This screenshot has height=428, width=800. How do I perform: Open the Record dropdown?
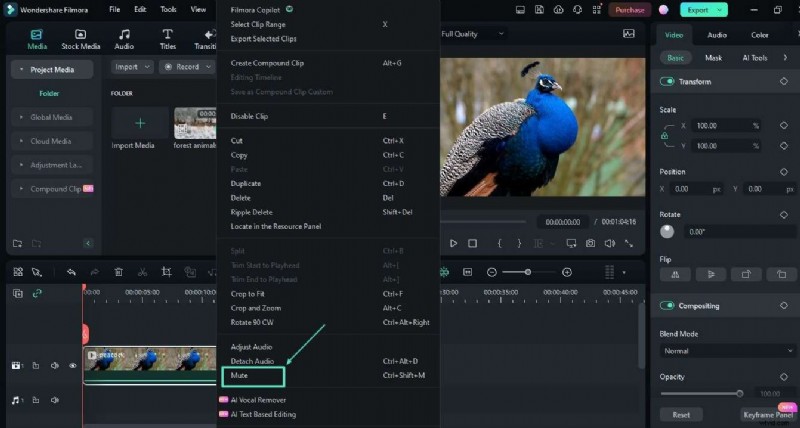pyautogui.click(x=187, y=67)
